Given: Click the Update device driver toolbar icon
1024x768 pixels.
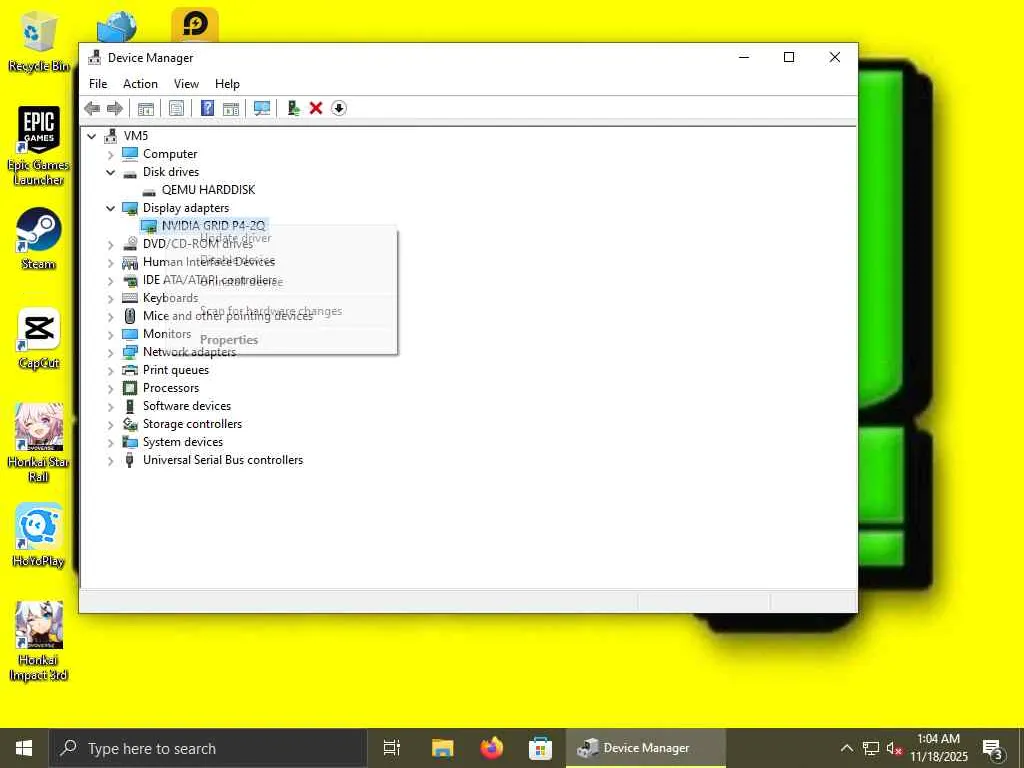Looking at the screenshot, I should click(294, 108).
